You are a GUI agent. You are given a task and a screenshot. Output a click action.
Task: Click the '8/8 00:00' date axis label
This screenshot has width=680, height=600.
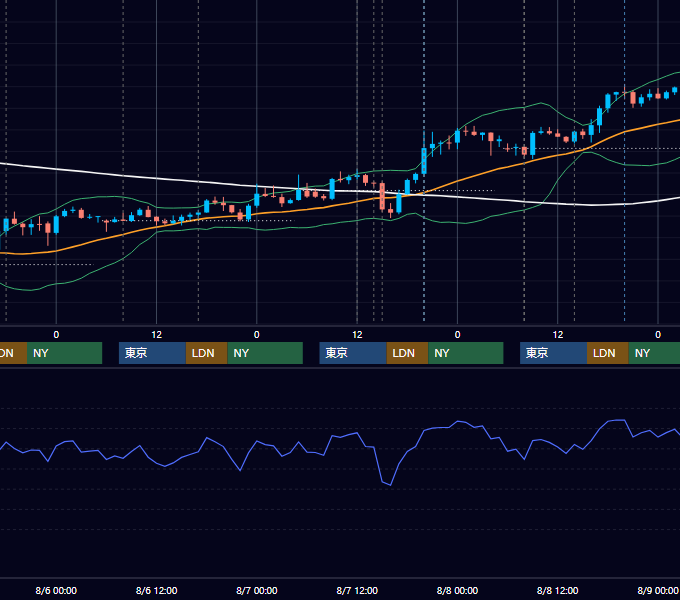click(457, 590)
